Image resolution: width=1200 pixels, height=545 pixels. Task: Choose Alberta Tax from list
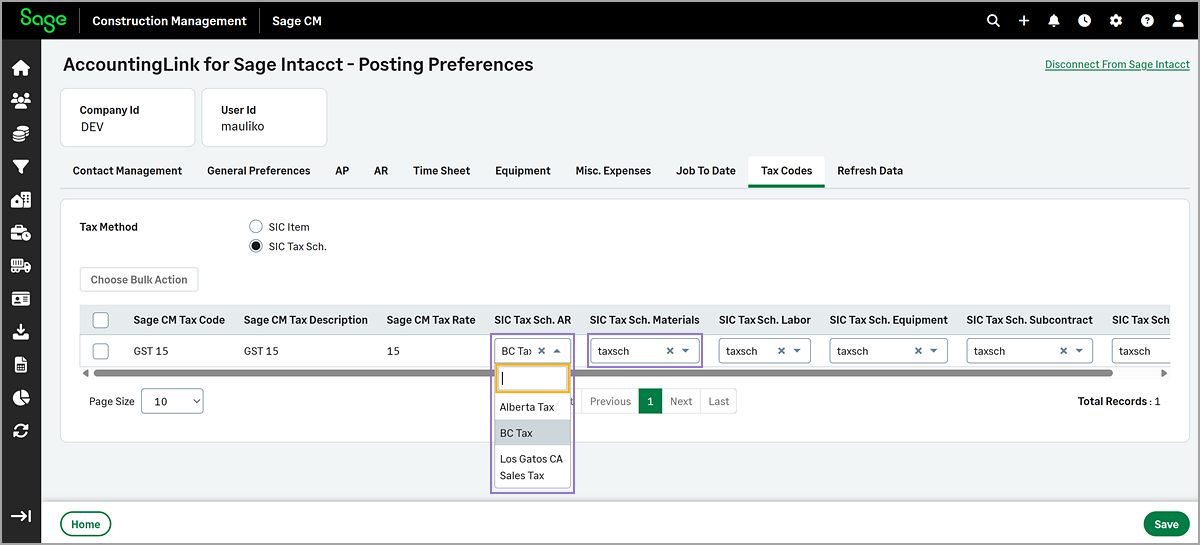[532, 407]
